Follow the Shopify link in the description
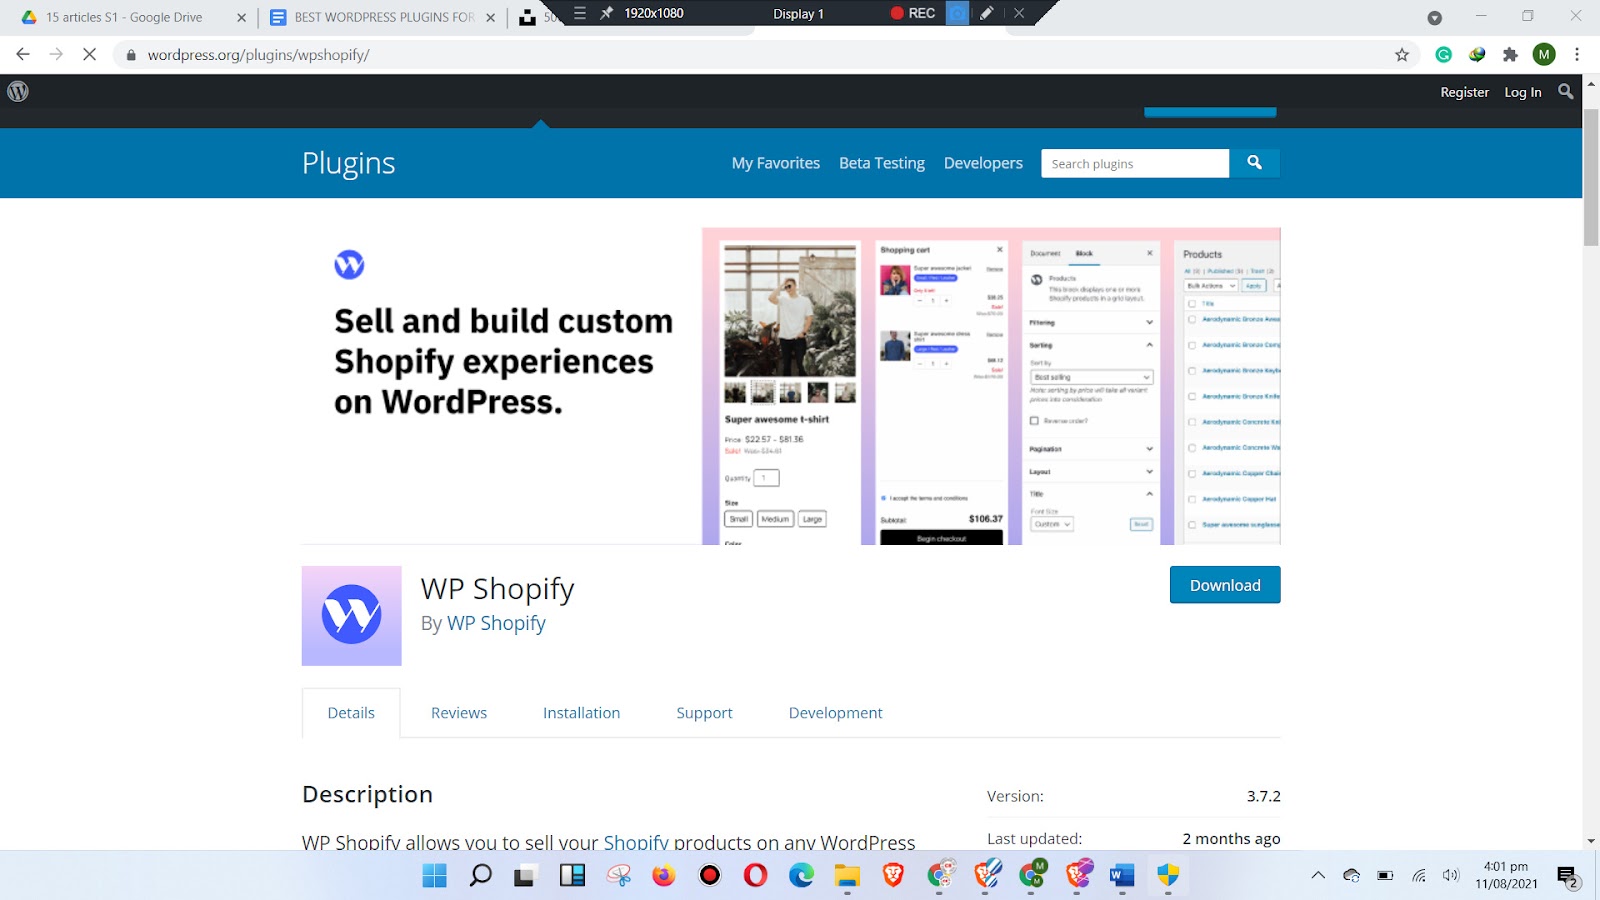1600x900 pixels. [636, 842]
